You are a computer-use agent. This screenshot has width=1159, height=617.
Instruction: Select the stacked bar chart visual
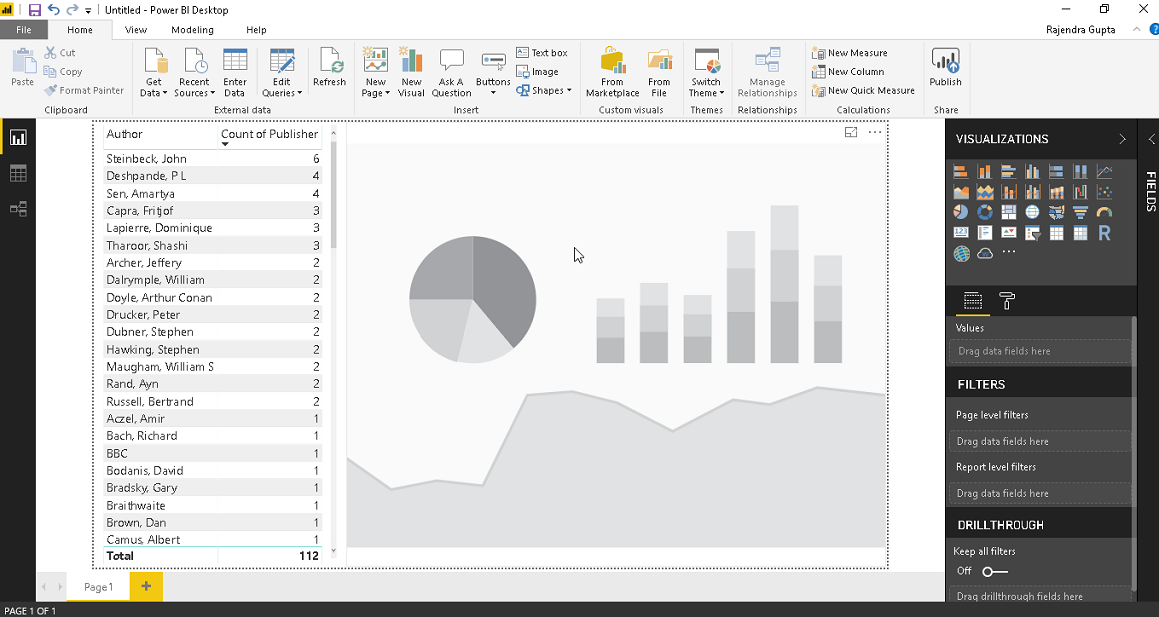[961, 171]
